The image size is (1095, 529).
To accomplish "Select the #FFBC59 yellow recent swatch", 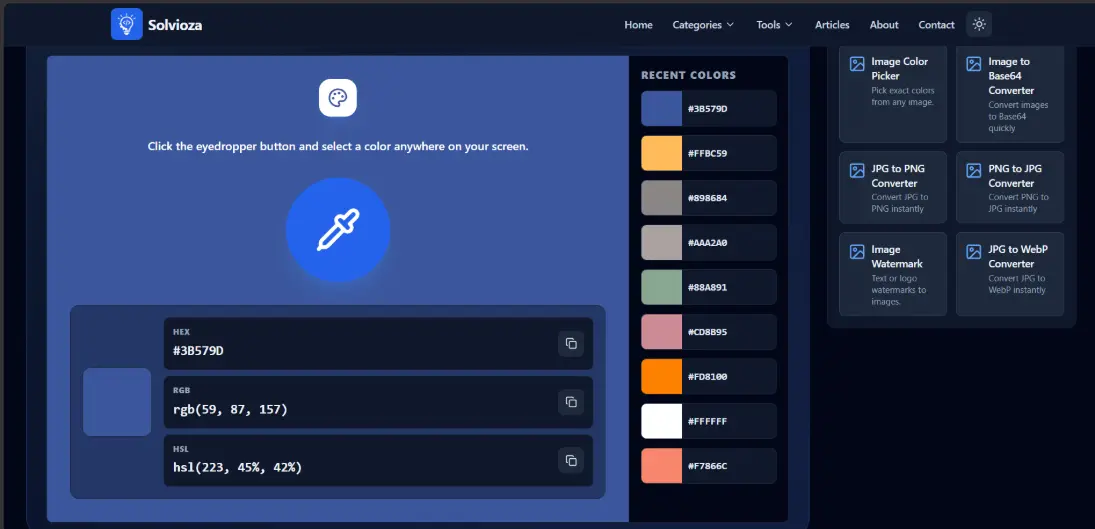I will click(x=661, y=153).
